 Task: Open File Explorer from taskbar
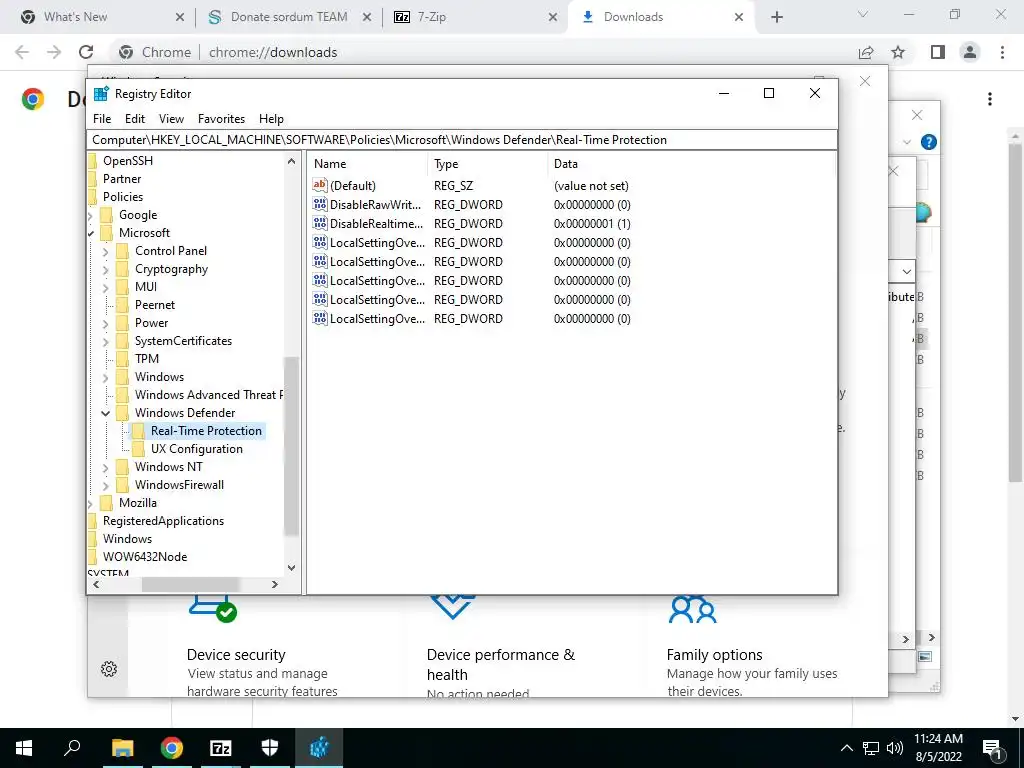[x=122, y=748]
